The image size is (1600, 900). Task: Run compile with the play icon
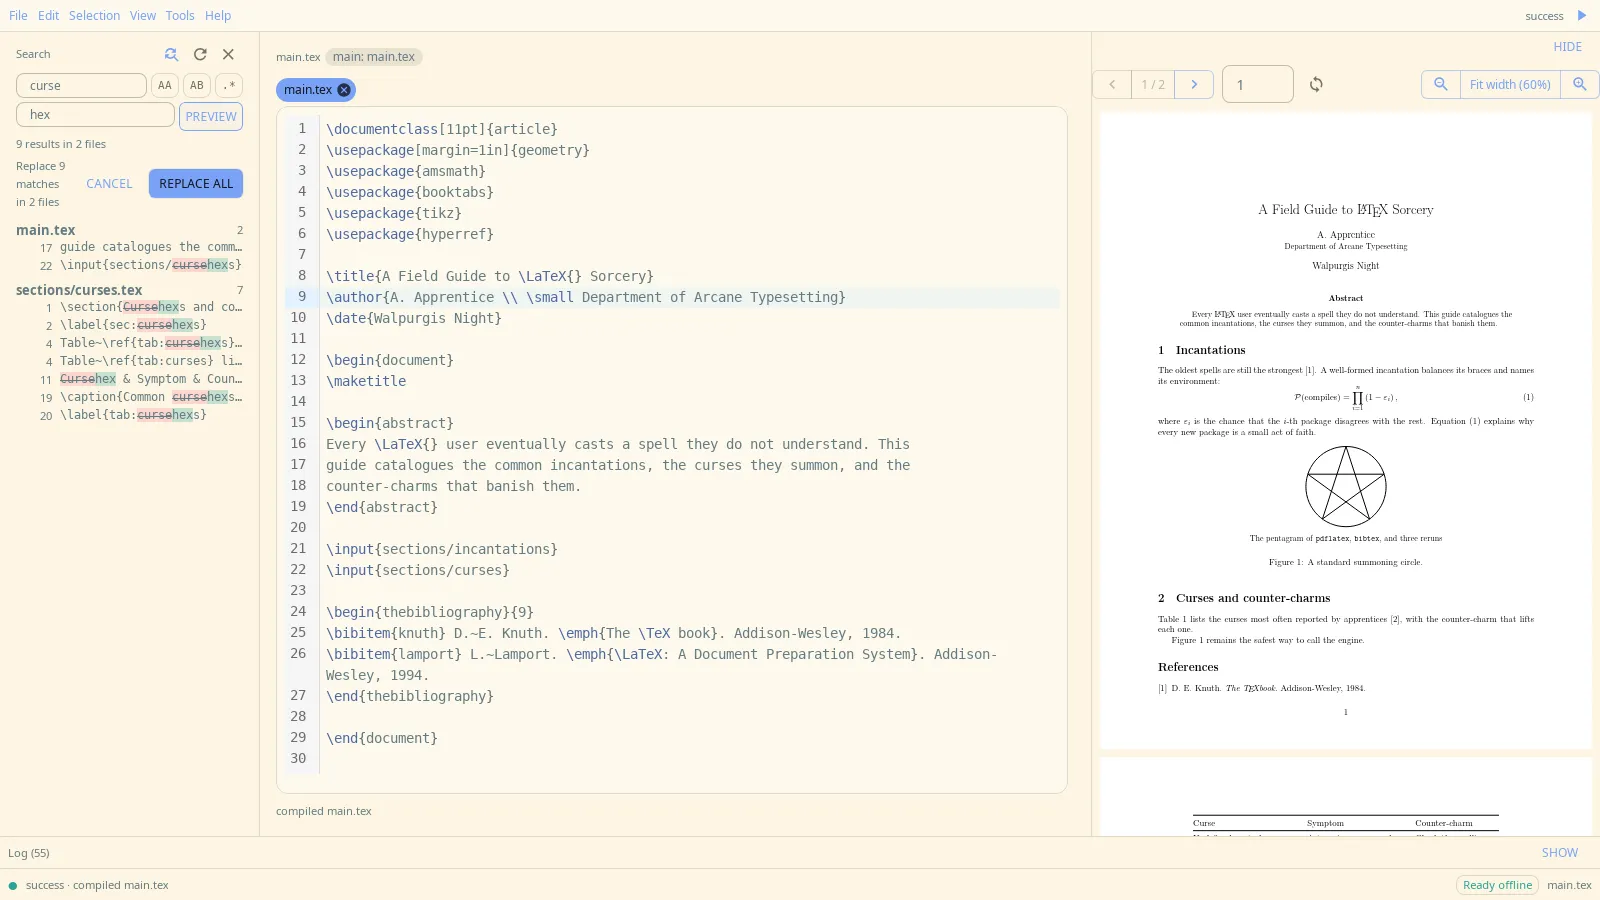click(x=1582, y=16)
